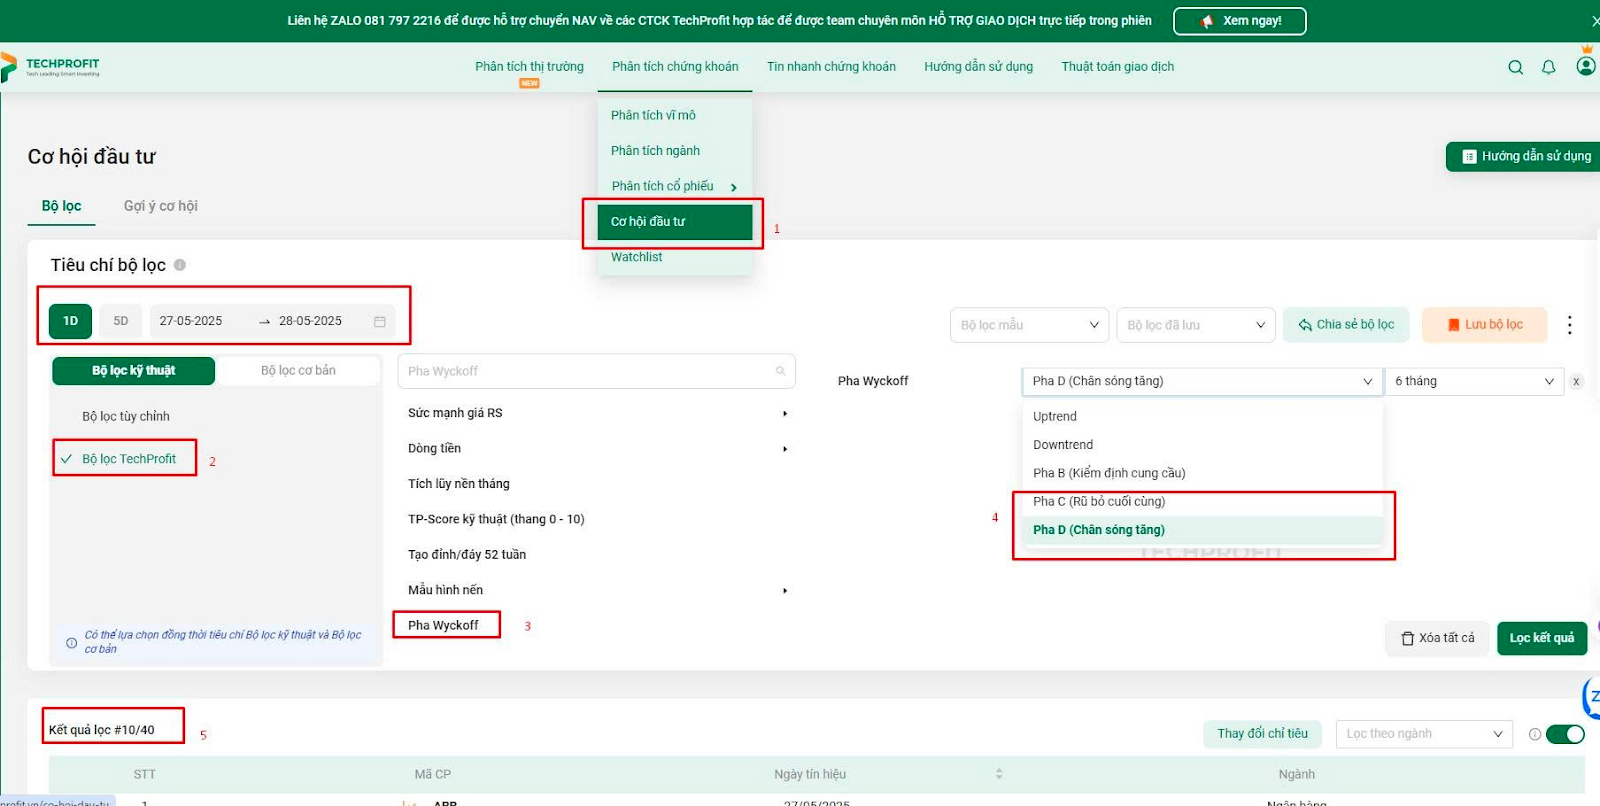Click the Pha Wyckoff search input field

590,371
